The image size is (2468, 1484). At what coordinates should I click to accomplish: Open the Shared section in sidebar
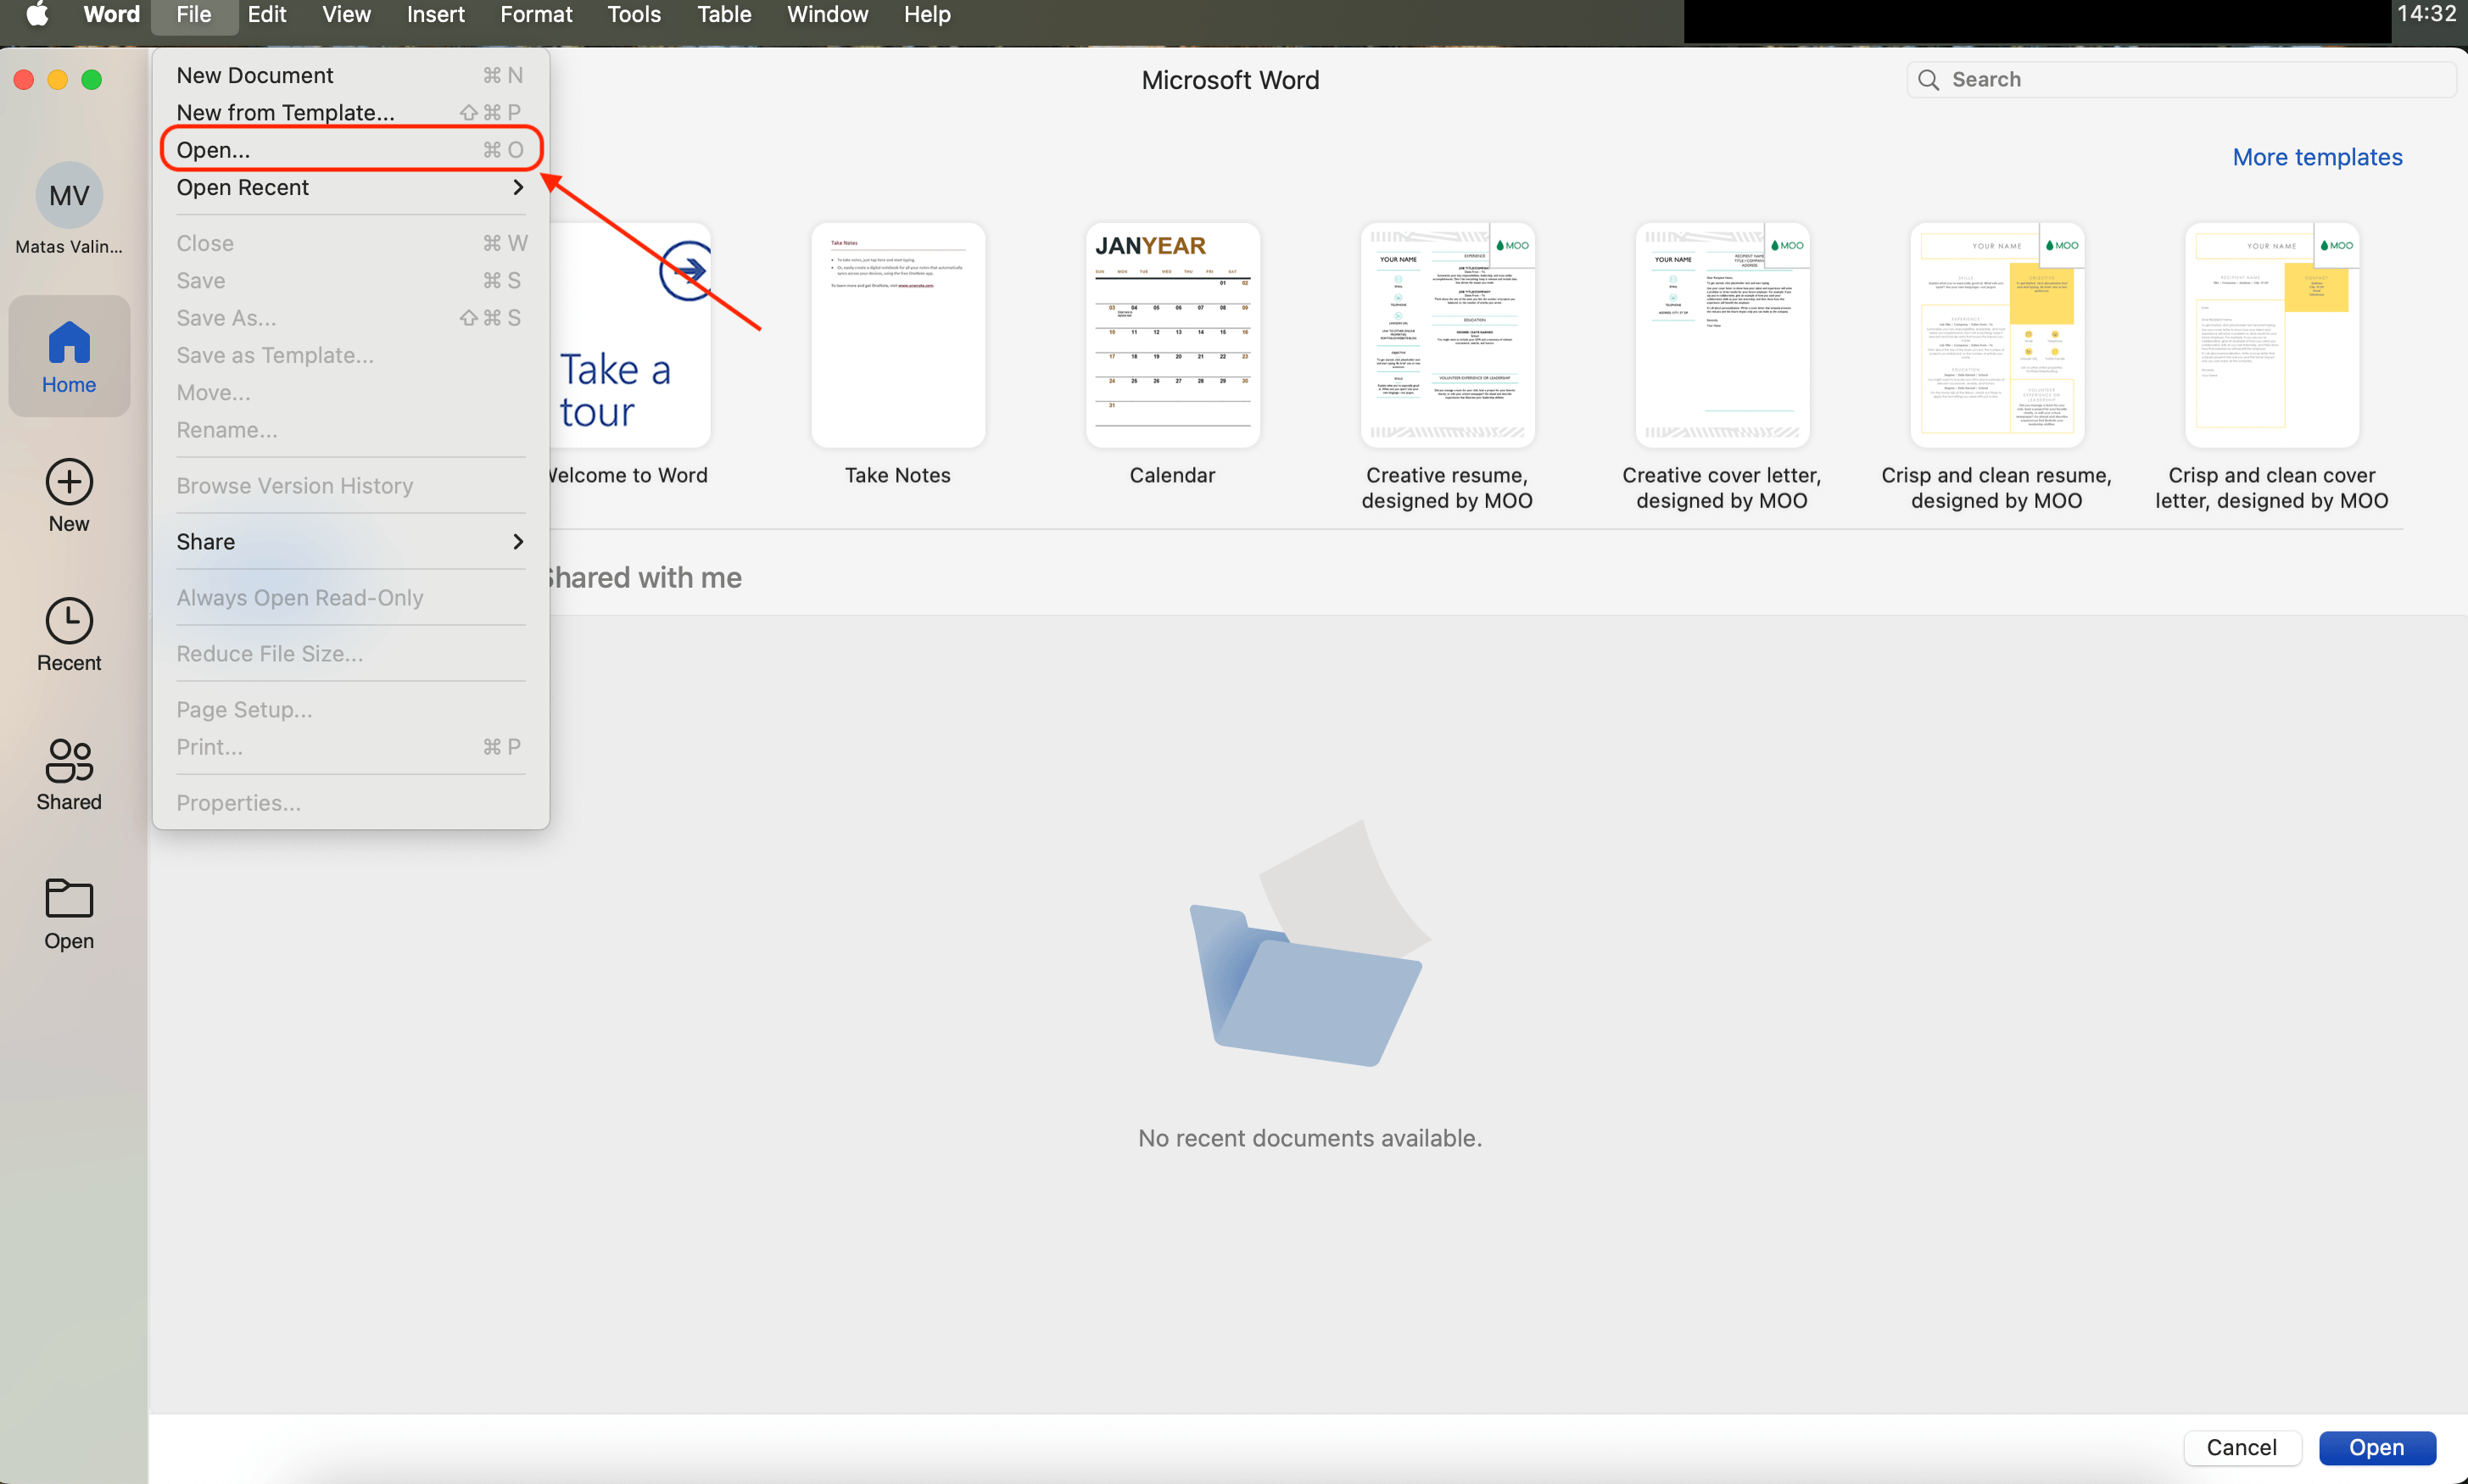pyautogui.click(x=69, y=774)
